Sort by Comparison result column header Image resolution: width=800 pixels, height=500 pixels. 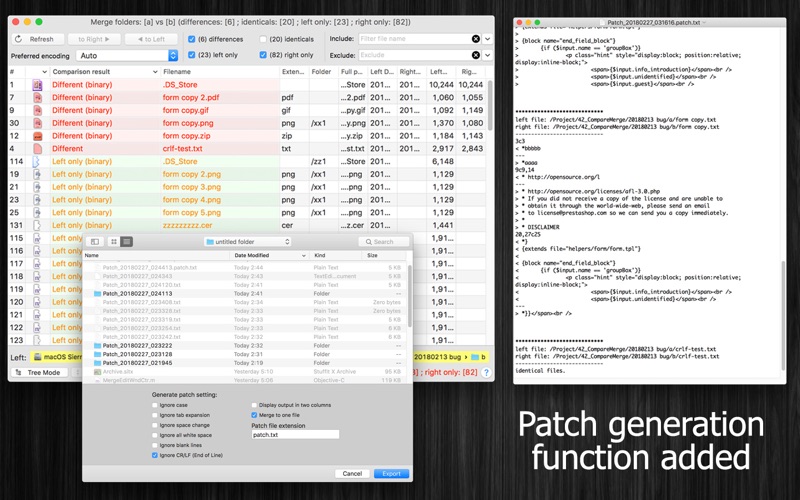[x=105, y=72]
